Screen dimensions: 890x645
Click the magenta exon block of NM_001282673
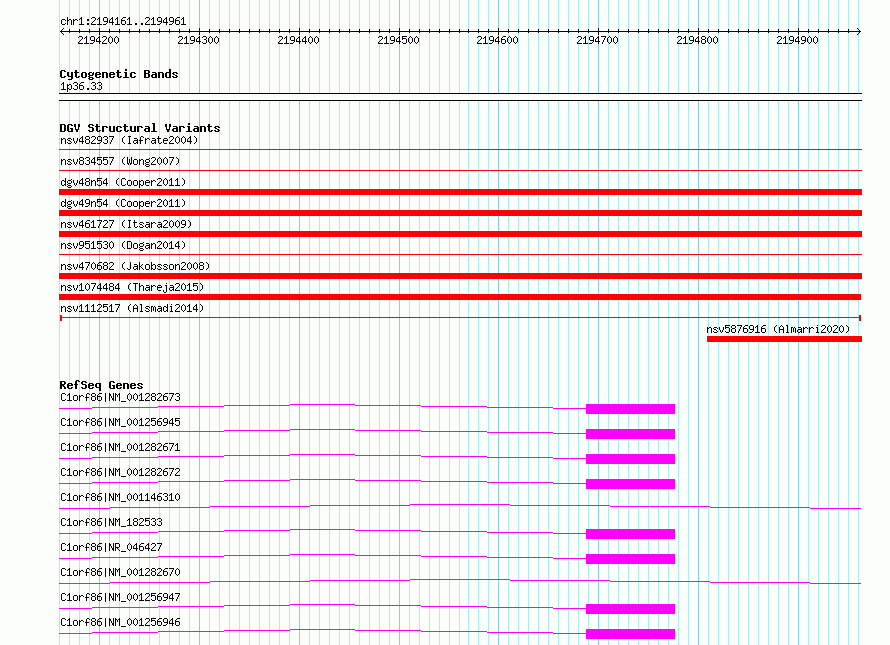(x=631, y=409)
